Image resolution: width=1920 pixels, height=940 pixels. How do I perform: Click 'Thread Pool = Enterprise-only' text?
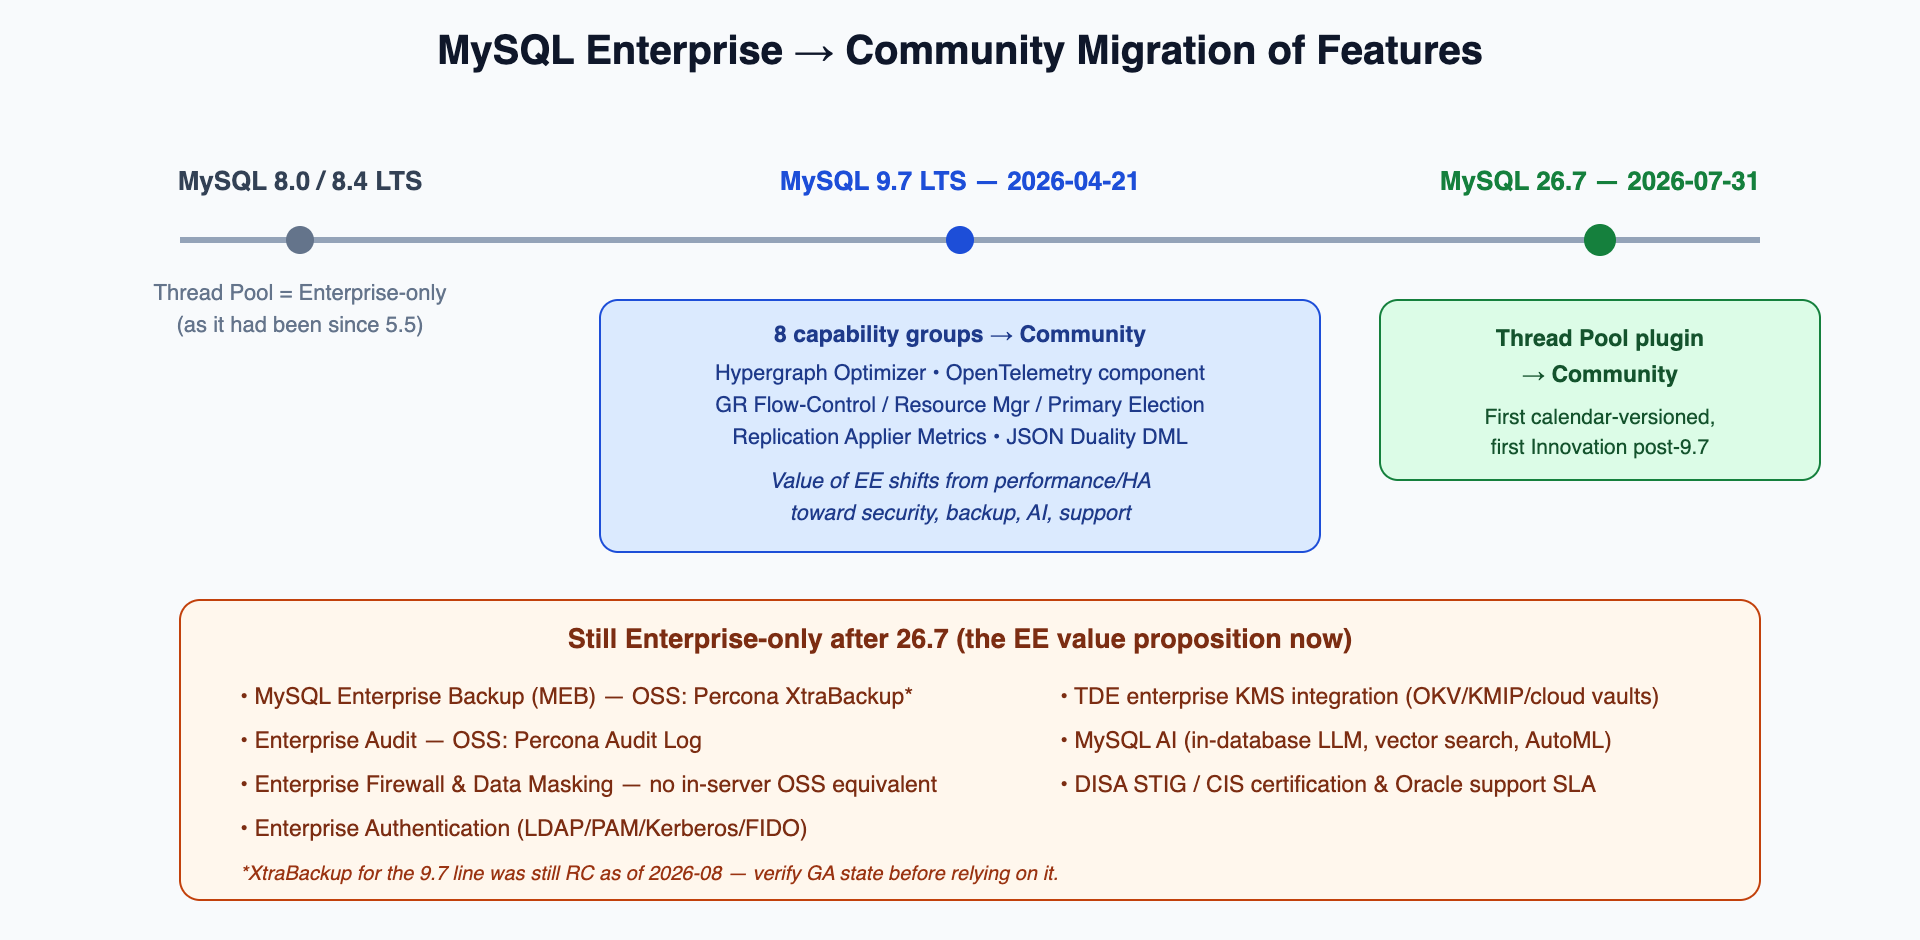300,293
